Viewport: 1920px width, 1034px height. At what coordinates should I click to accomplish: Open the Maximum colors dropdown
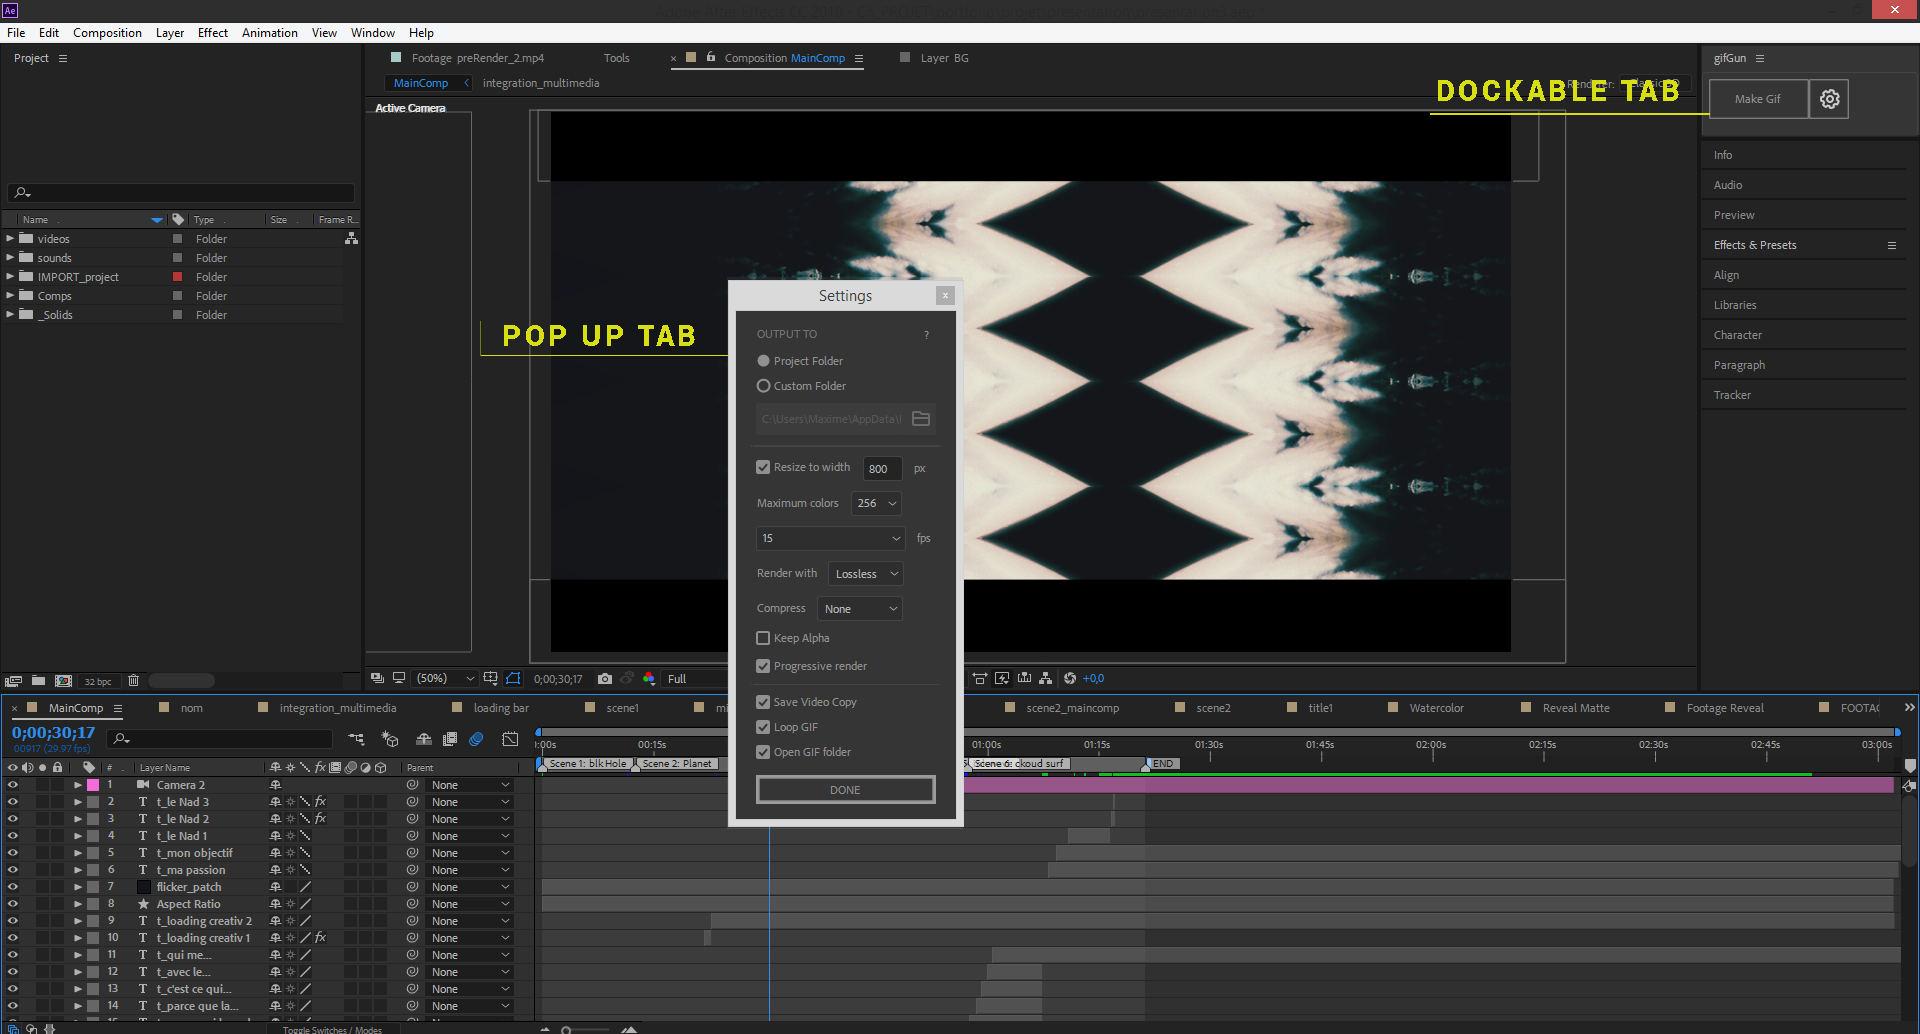876,504
